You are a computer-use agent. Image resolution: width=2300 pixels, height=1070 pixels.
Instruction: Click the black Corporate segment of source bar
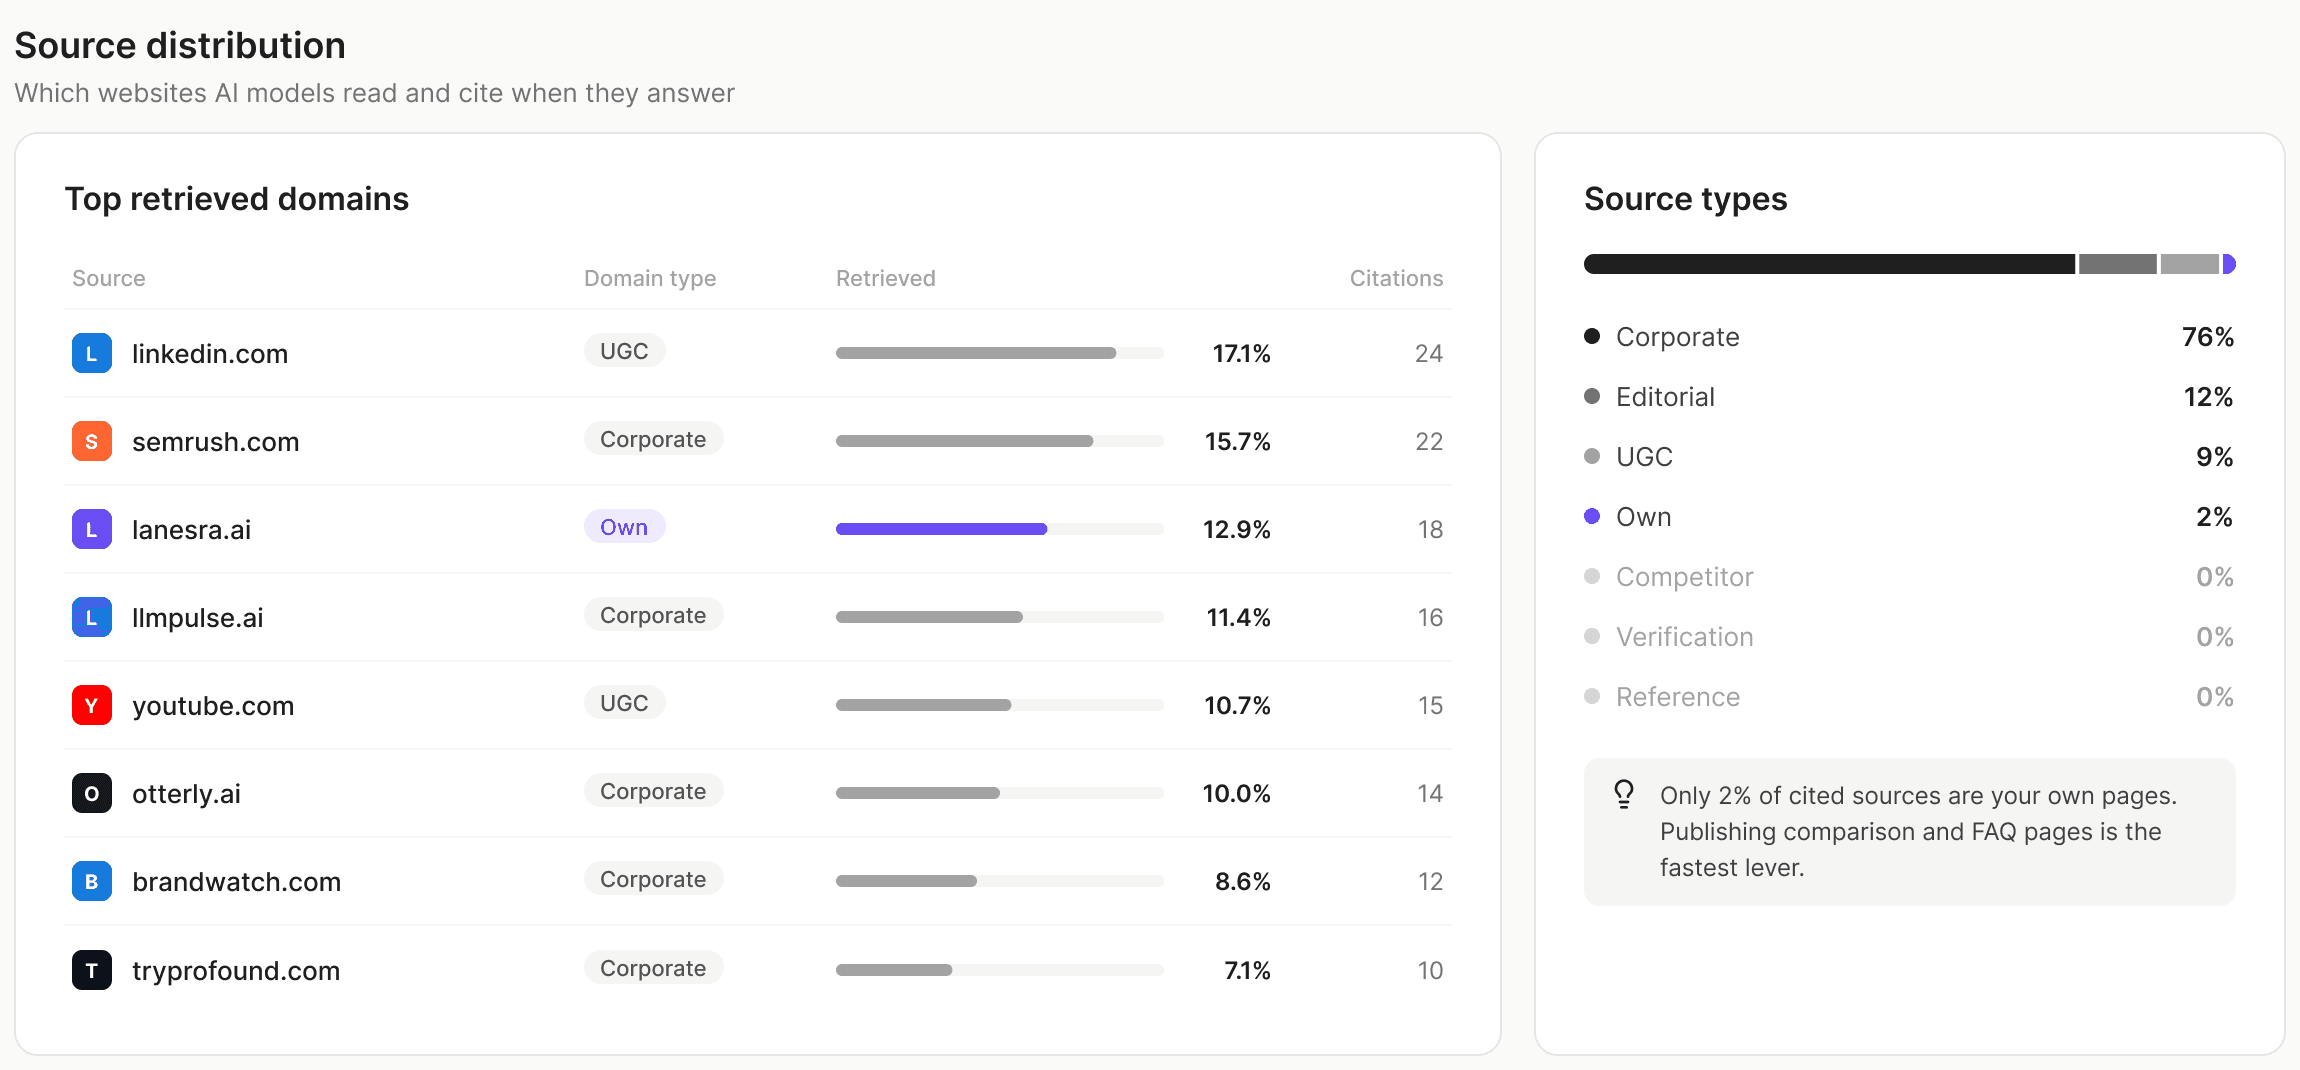[1830, 264]
